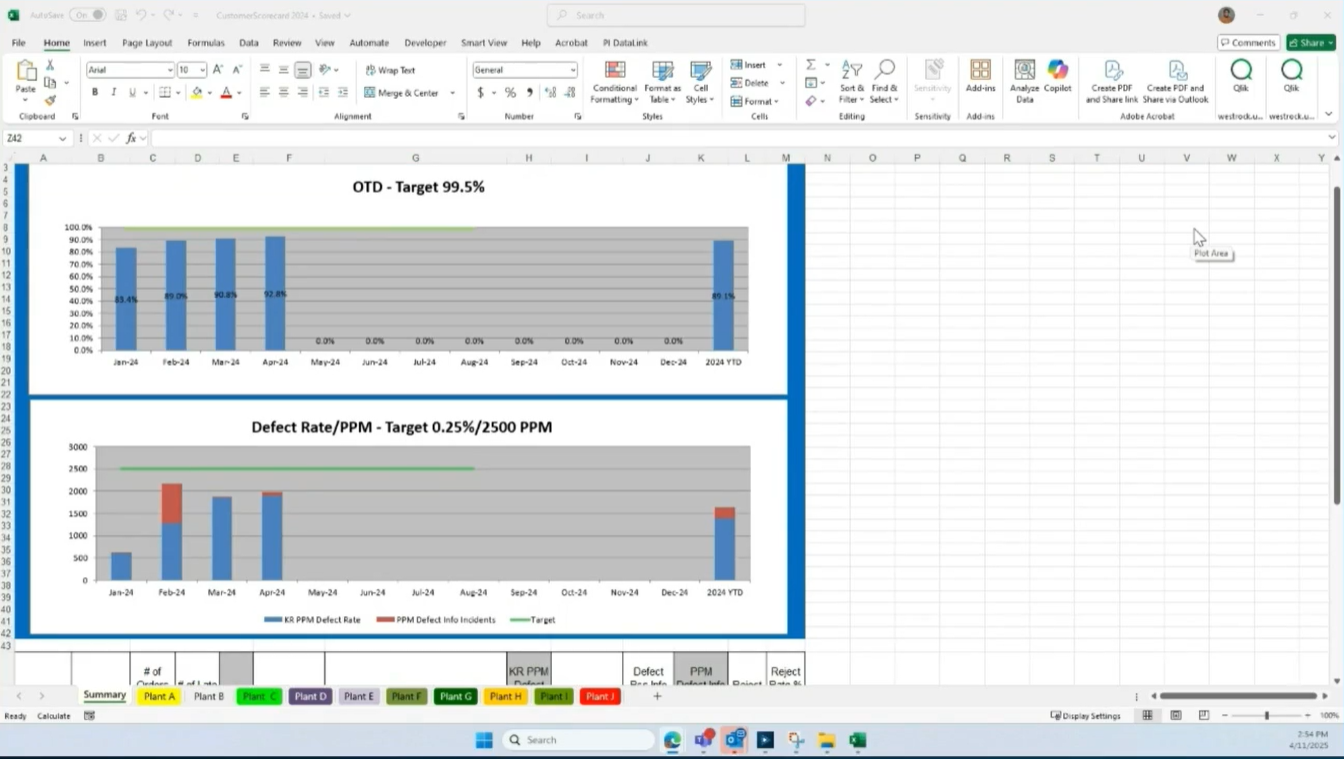Viewport: 1344px width, 759px height.
Task: Switch to the Formulas ribbon tab
Action: click(206, 43)
